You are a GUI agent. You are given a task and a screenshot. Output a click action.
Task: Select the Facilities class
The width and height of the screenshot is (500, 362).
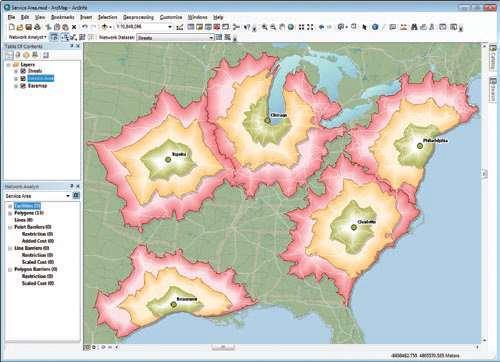click(x=27, y=206)
